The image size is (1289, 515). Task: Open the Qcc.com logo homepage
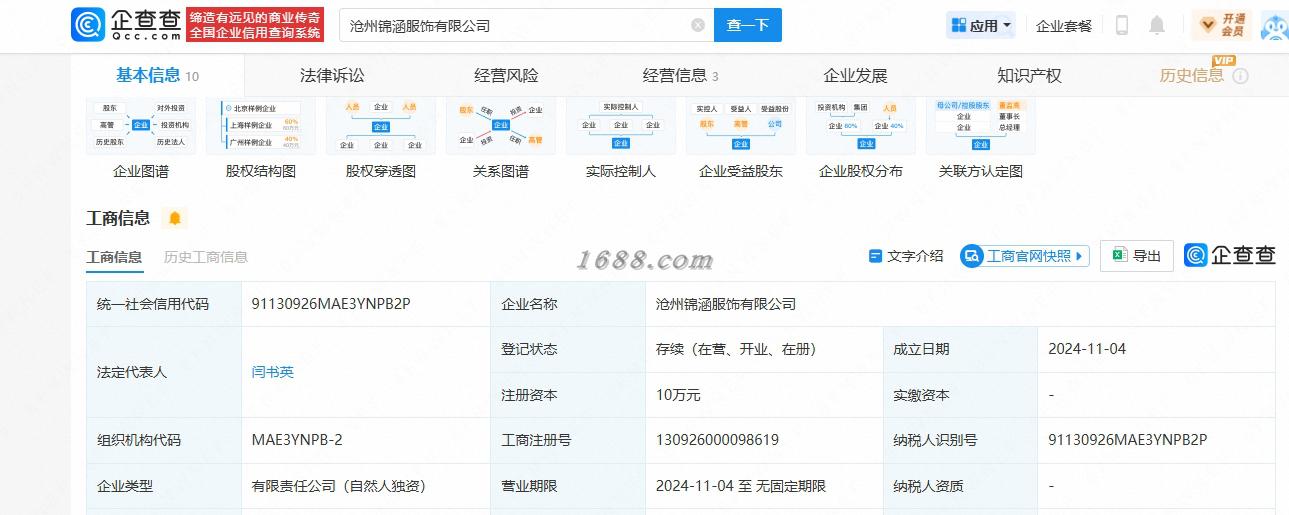126,25
